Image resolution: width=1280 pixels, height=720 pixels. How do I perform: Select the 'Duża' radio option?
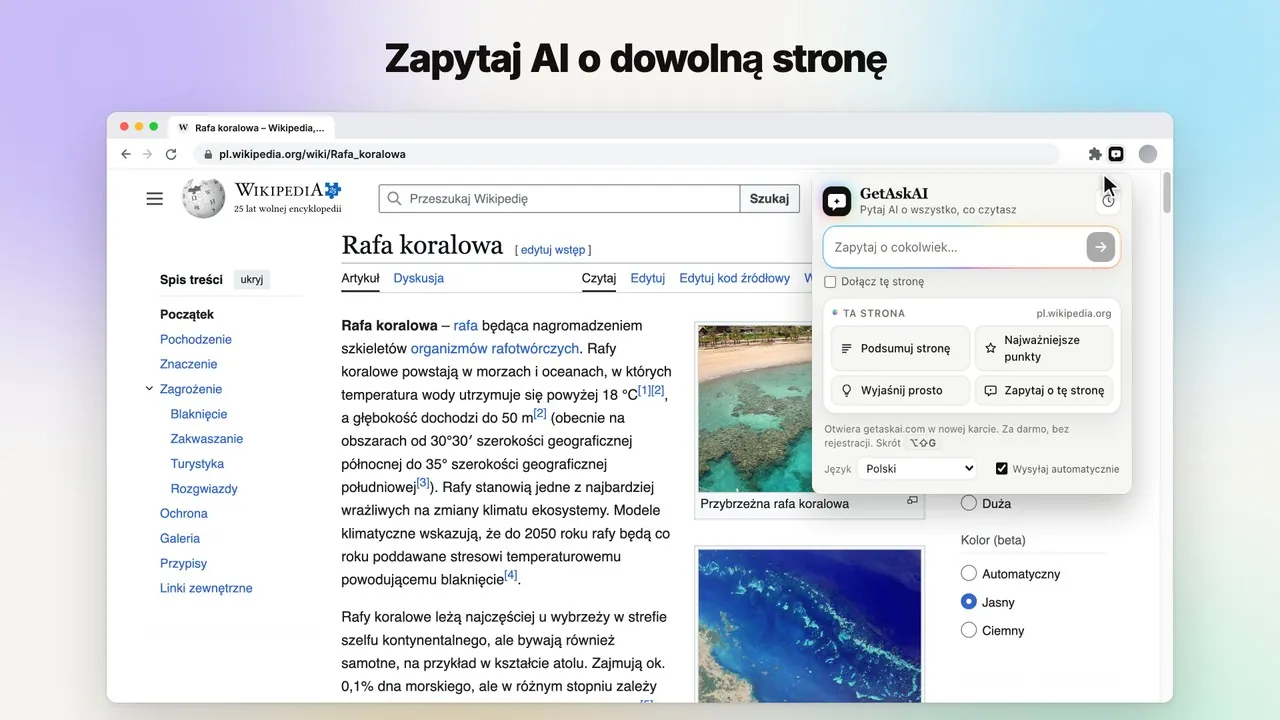pyautogui.click(x=968, y=503)
